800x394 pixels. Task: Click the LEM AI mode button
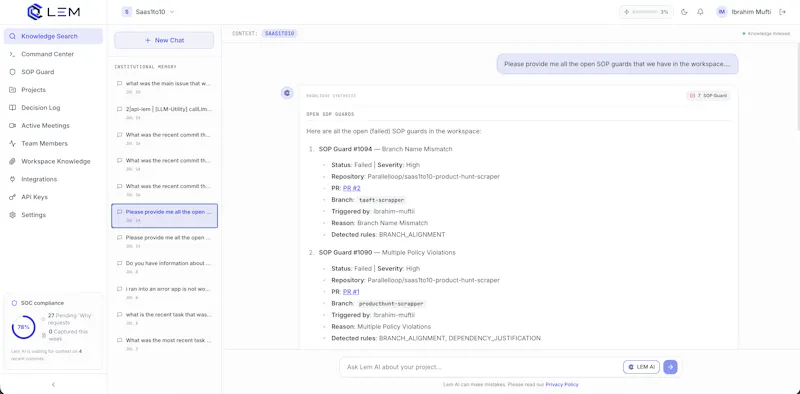coord(641,367)
